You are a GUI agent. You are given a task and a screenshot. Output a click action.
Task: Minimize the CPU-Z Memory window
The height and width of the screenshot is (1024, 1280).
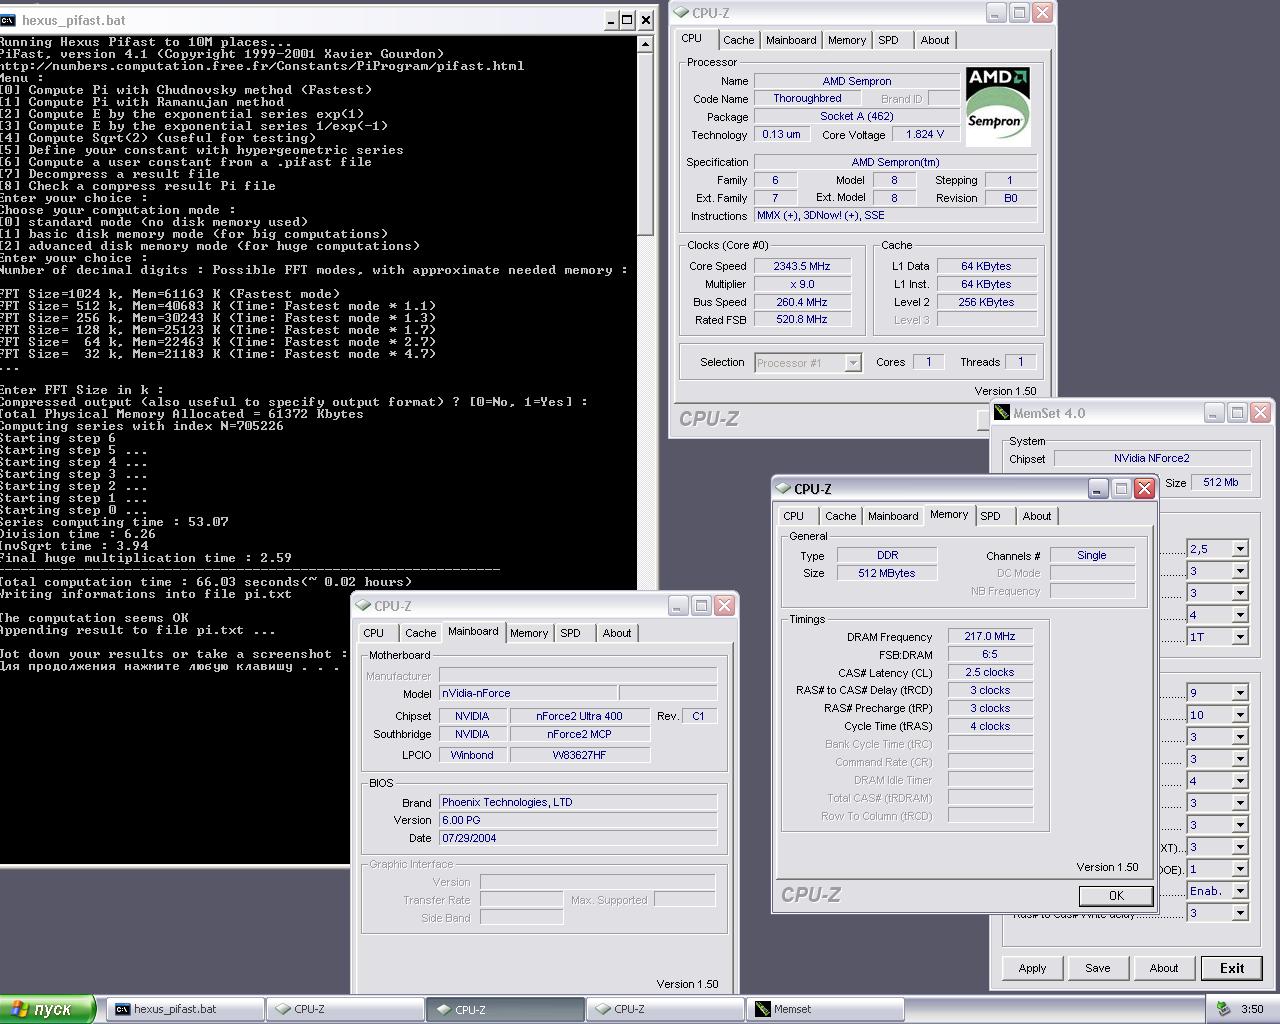click(1098, 488)
